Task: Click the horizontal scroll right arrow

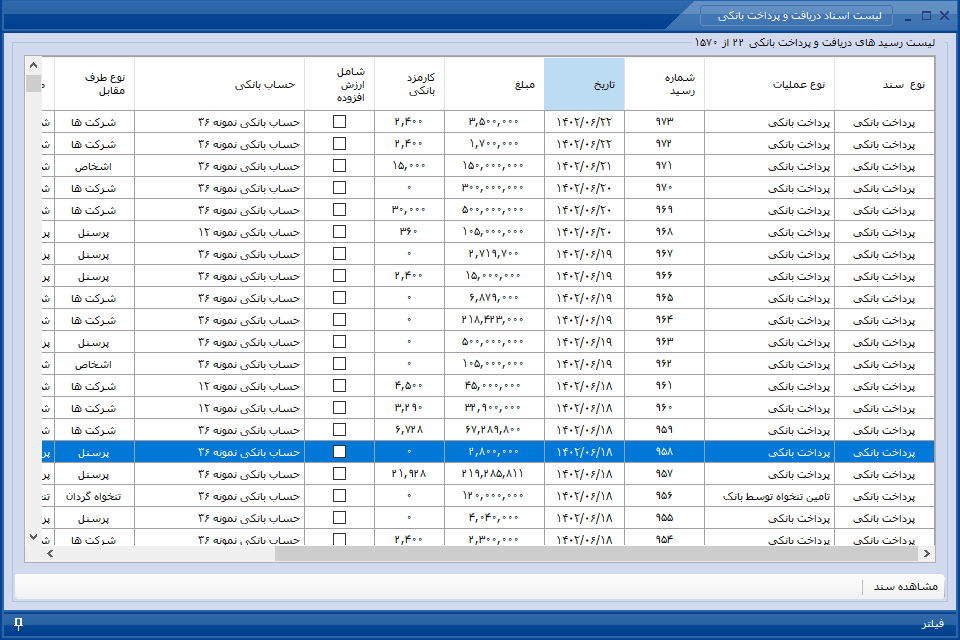Action: tap(927, 554)
